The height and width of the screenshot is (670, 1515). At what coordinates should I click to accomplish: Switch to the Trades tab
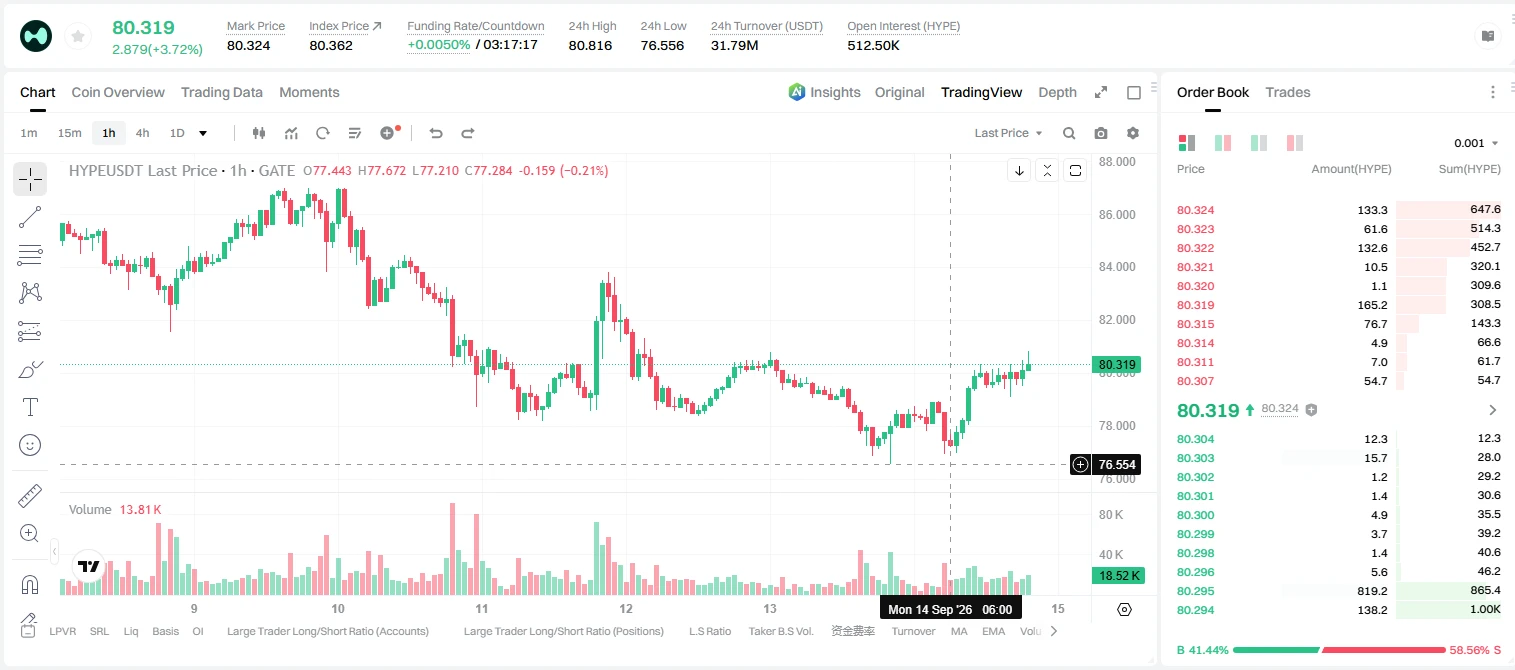tap(1288, 92)
